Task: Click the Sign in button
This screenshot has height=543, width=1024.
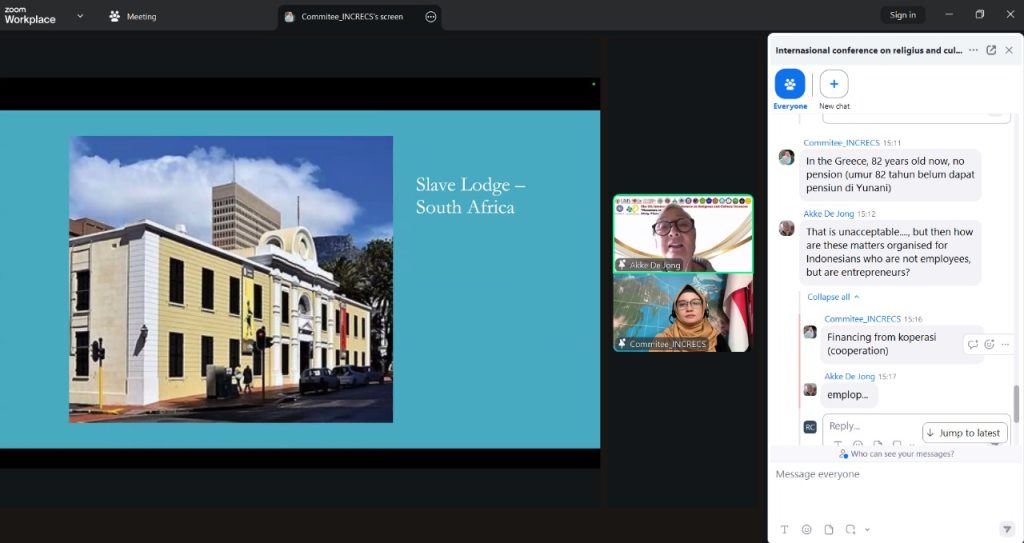Action: 902,15
